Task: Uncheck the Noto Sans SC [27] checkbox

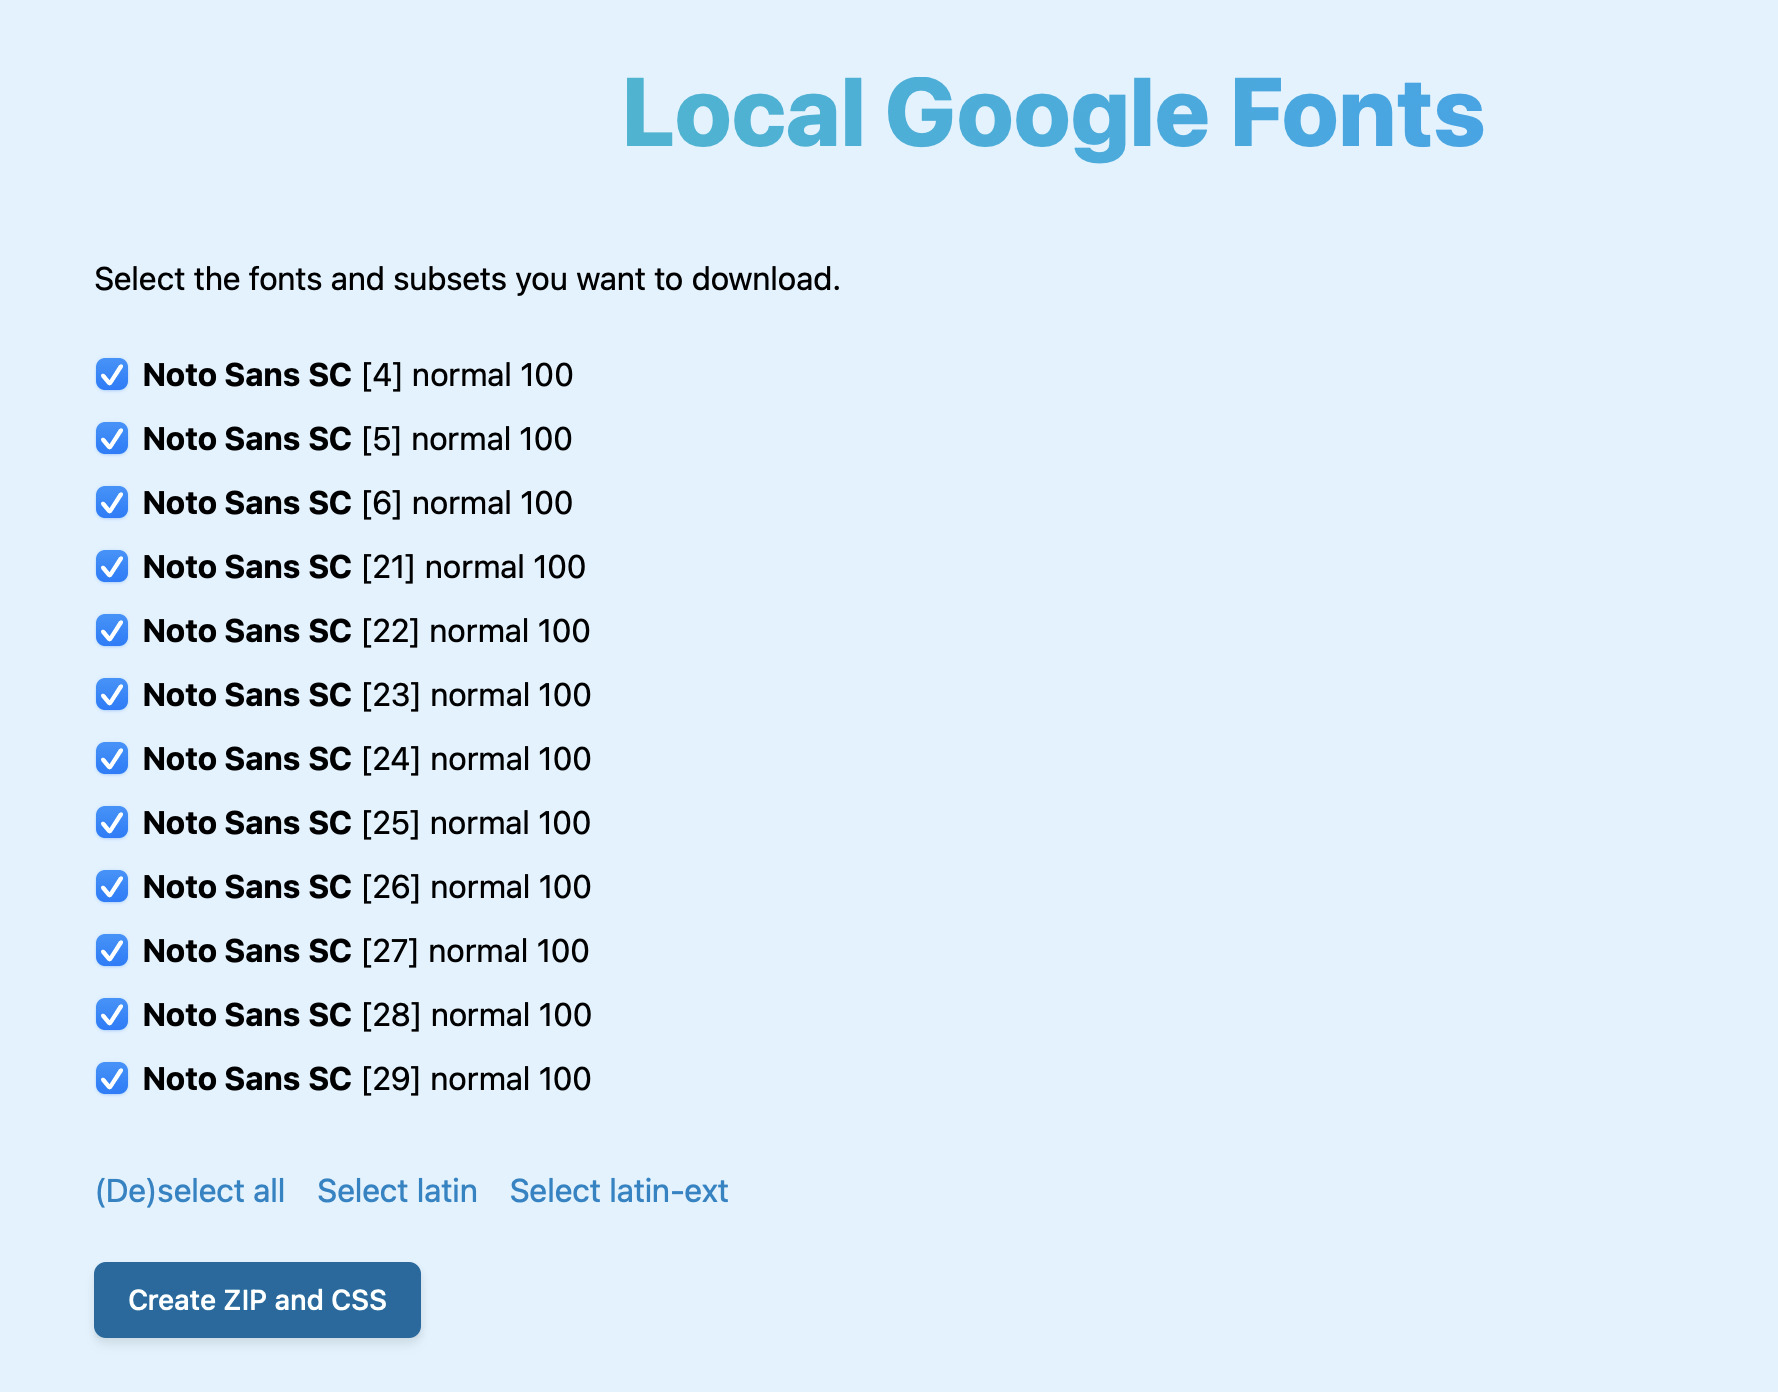Action: coord(111,951)
